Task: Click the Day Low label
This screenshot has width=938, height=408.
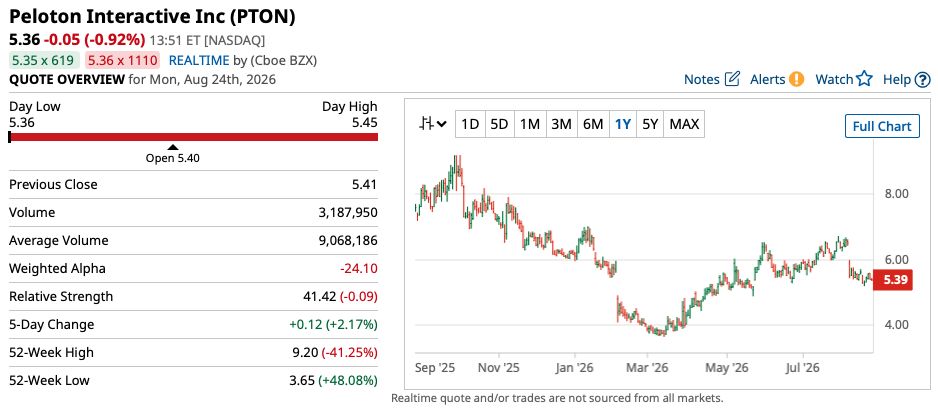Action: (35, 106)
